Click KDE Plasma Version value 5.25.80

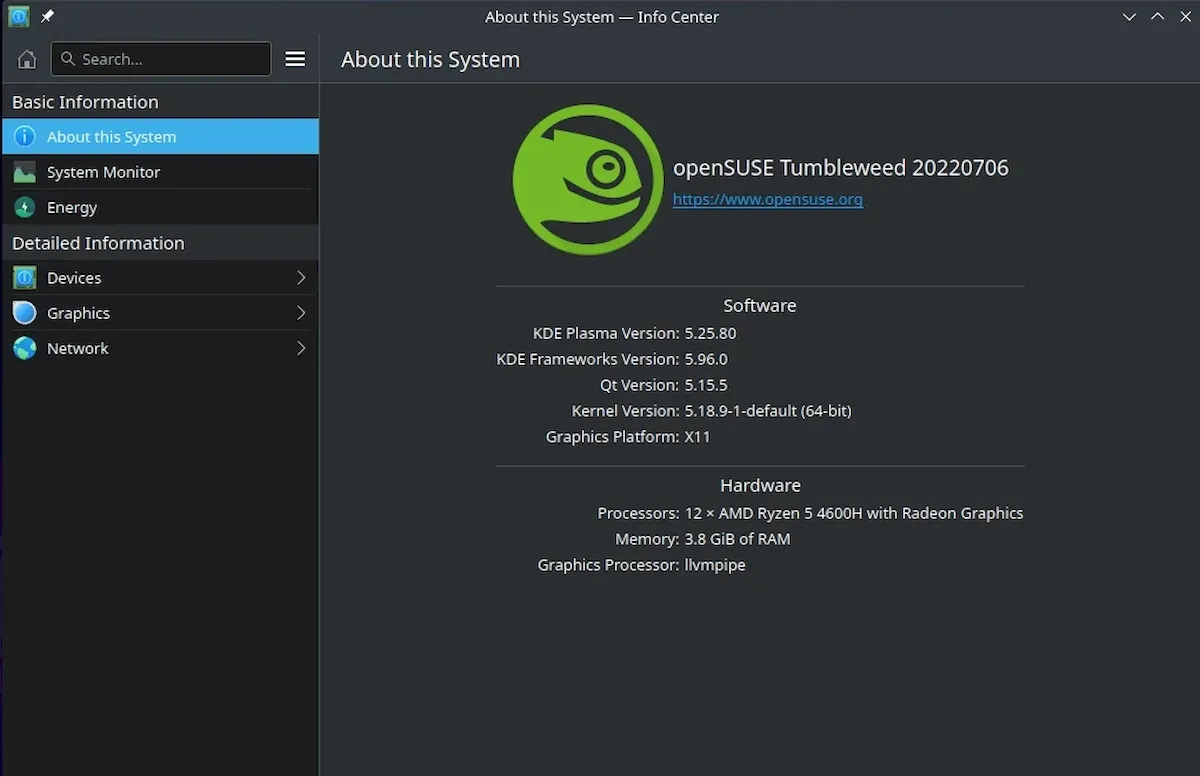(710, 333)
